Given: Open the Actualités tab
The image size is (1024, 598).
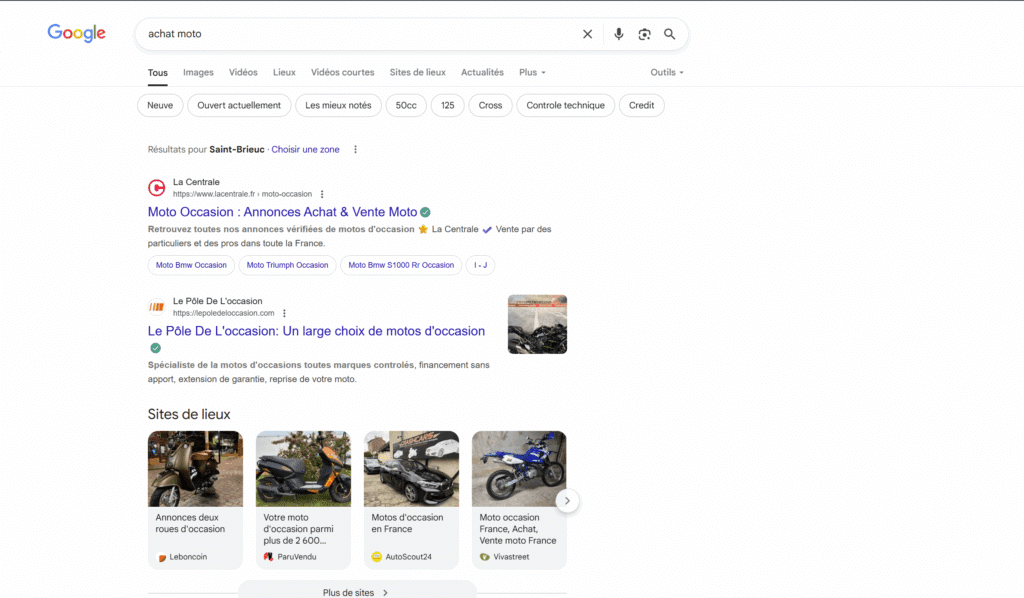Looking at the screenshot, I should (482, 72).
